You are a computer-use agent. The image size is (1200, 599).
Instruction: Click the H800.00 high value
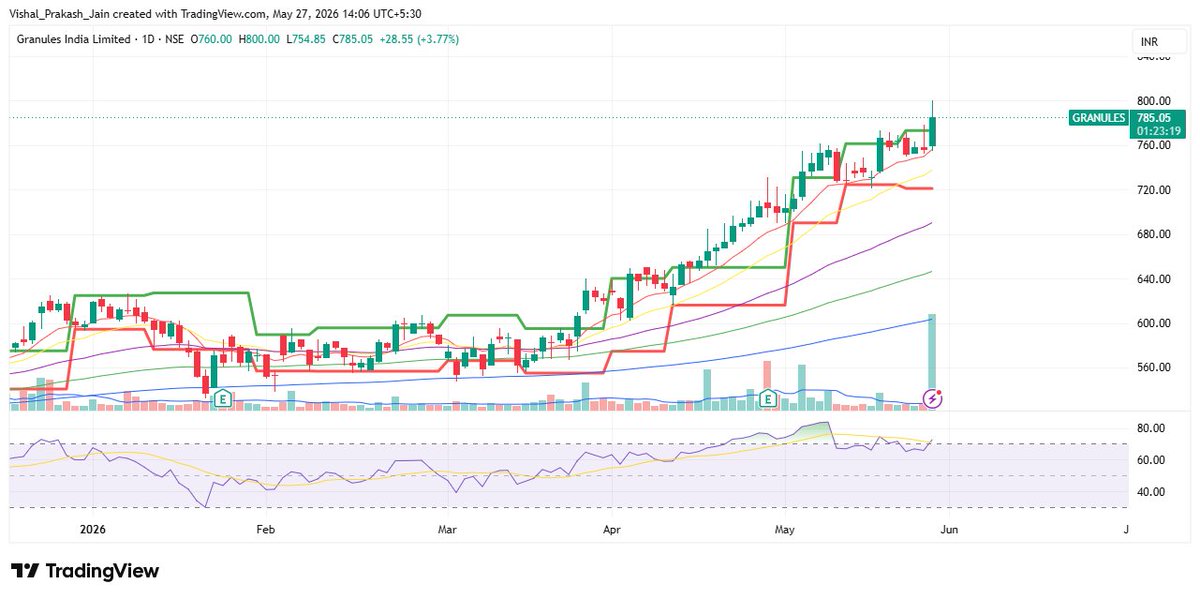260,39
